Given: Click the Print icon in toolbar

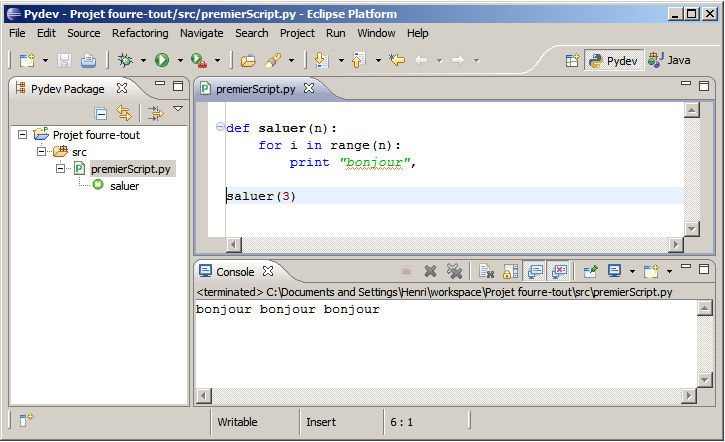Looking at the screenshot, I should pyautogui.click(x=88, y=60).
